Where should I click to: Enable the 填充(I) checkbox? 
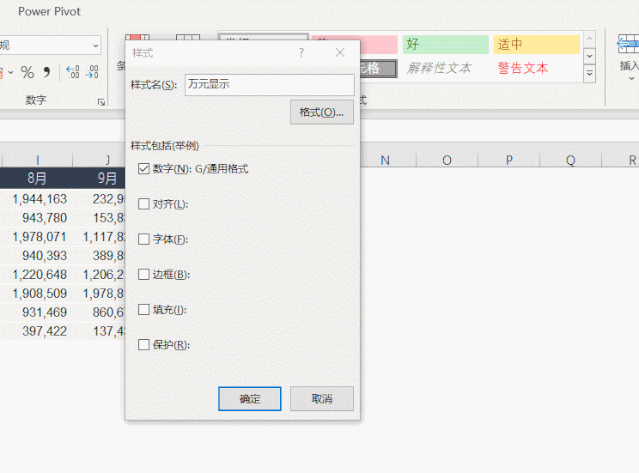[x=143, y=310]
